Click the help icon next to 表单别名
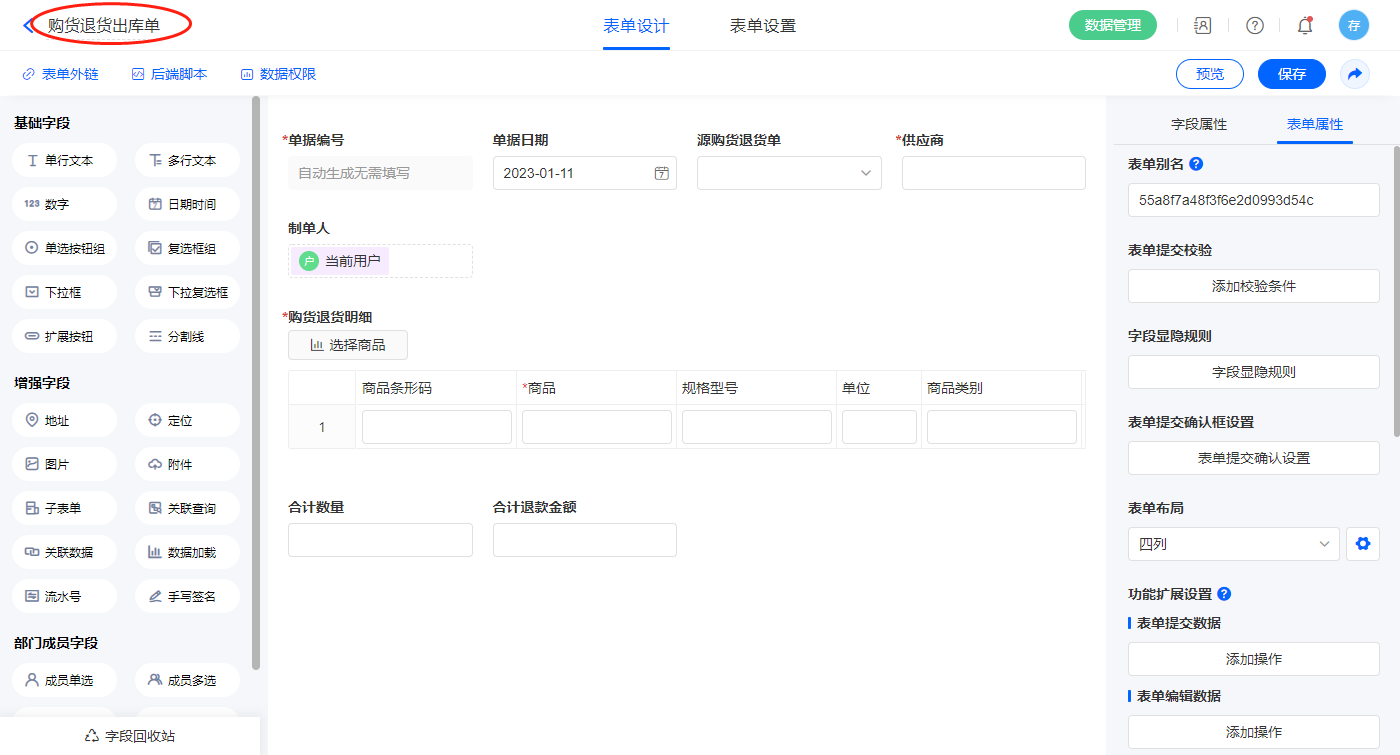This screenshot has height=755, width=1400. click(1196, 164)
